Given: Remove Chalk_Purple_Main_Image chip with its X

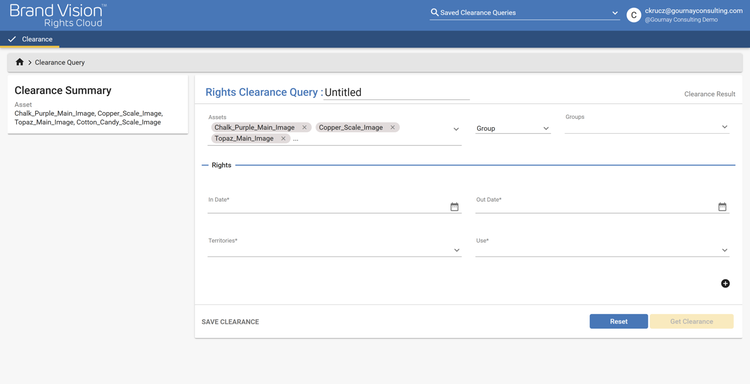Looking at the screenshot, I should tap(304, 128).
